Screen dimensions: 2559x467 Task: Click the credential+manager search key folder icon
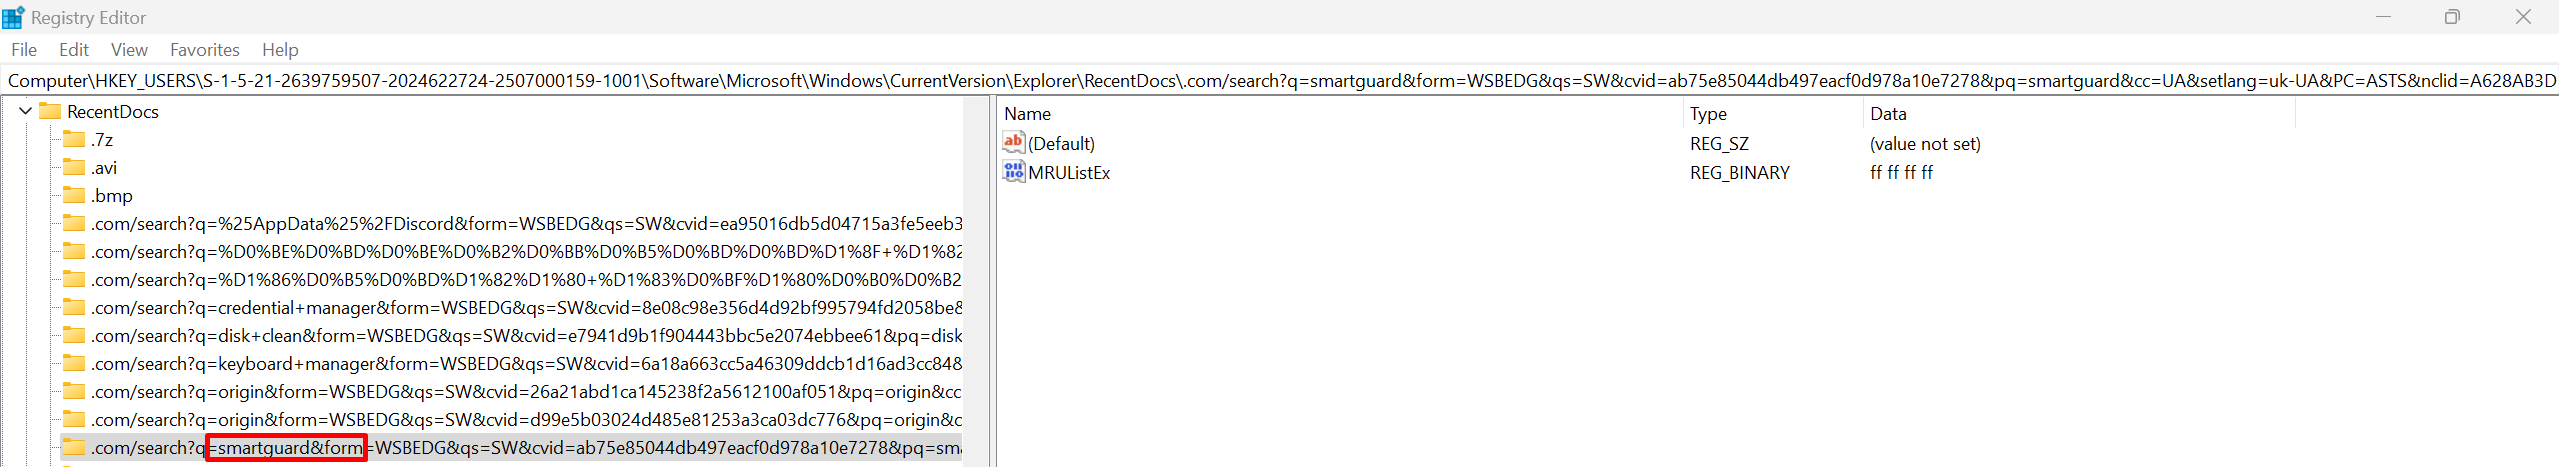click(x=74, y=307)
